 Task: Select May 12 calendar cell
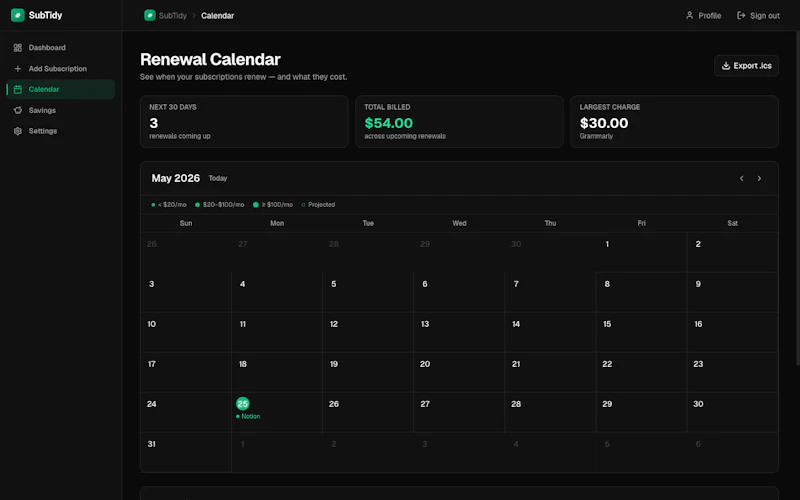point(368,332)
